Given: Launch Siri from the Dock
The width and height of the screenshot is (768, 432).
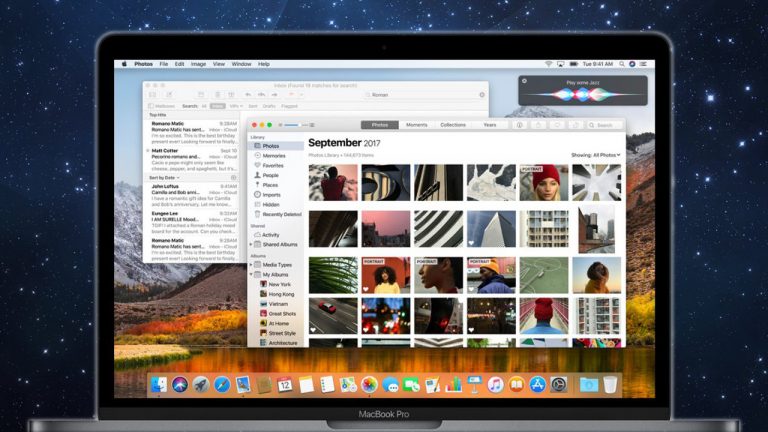Looking at the screenshot, I should [x=180, y=384].
